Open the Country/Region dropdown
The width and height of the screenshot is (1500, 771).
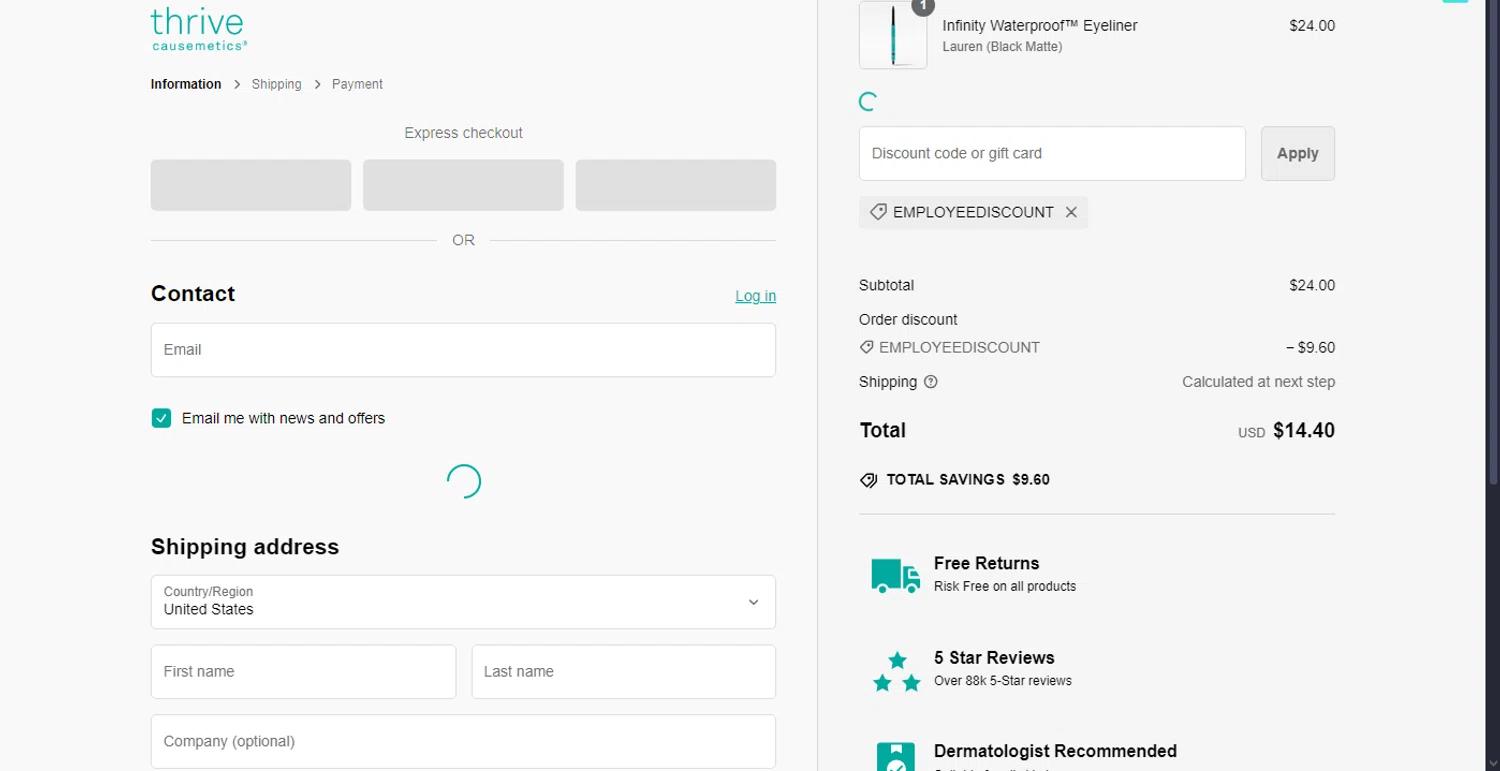coord(463,602)
